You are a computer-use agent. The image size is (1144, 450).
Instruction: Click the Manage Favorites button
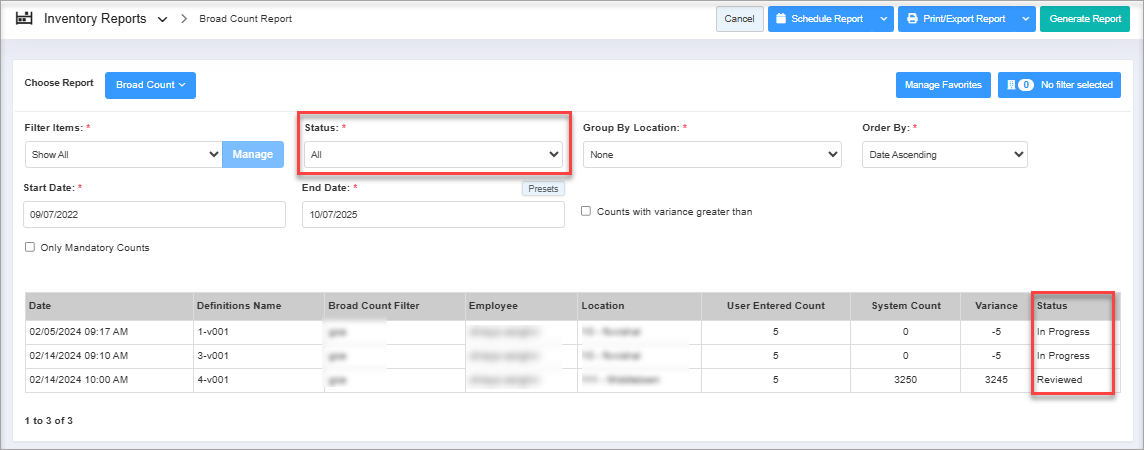coord(942,86)
